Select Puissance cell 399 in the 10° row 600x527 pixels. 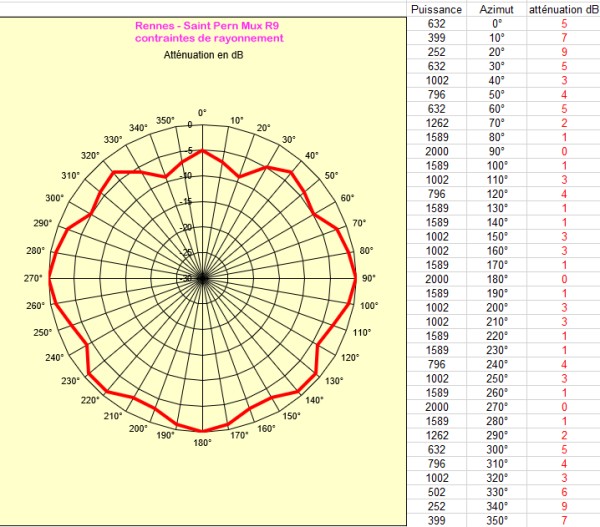pyautogui.click(x=437, y=38)
